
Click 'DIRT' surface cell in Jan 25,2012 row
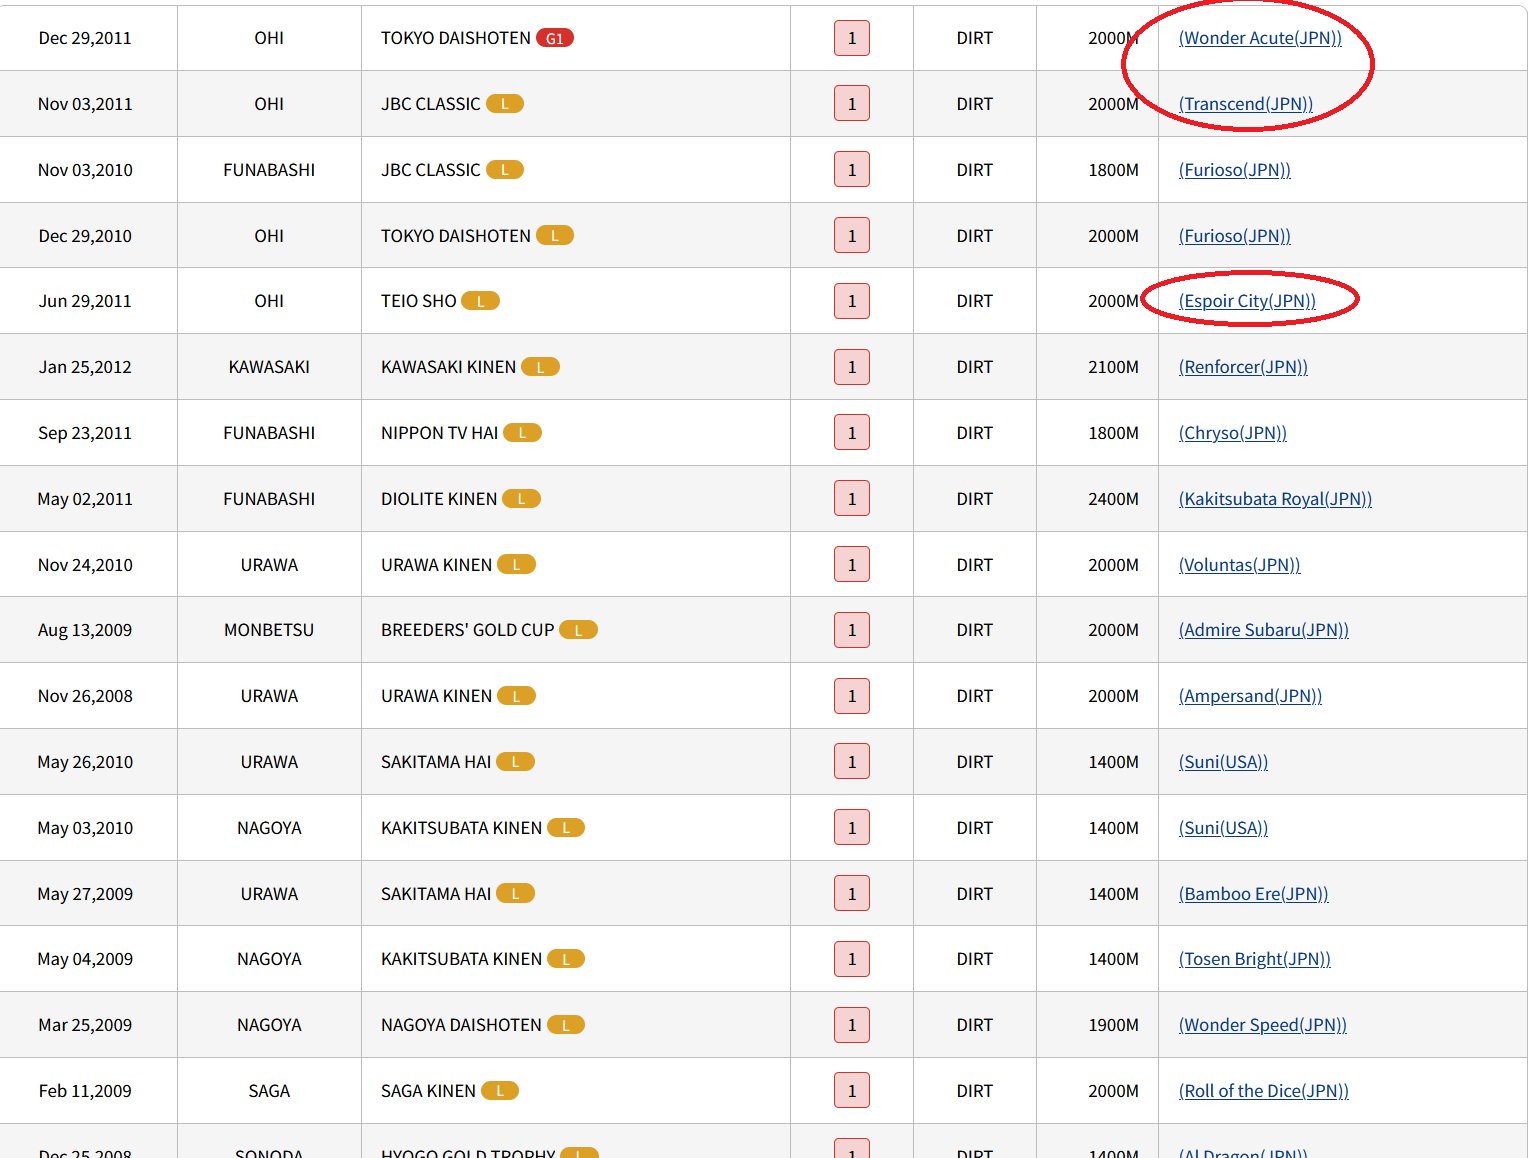[975, 367]
